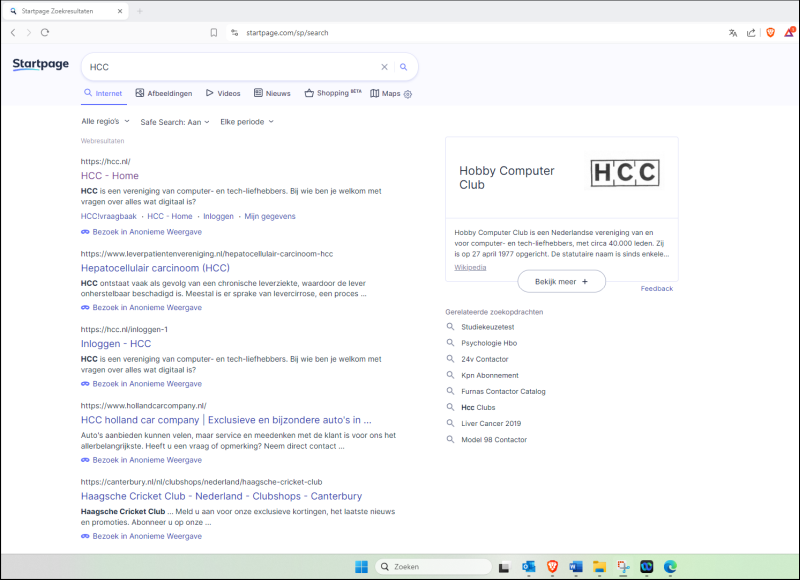Click the share page icon
The width and height of the screenshot is (800, 580).
point(751,32)
